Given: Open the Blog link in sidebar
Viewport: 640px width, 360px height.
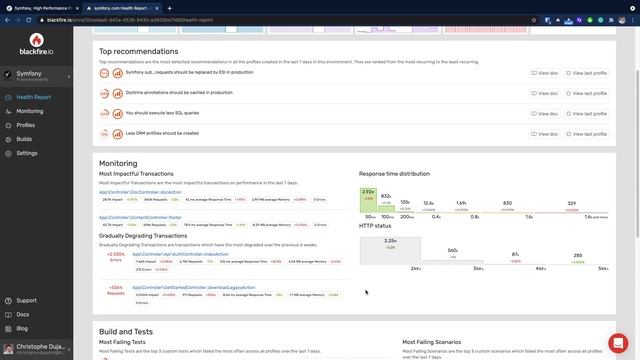Looking at the screenshot, I should (22, 328).
